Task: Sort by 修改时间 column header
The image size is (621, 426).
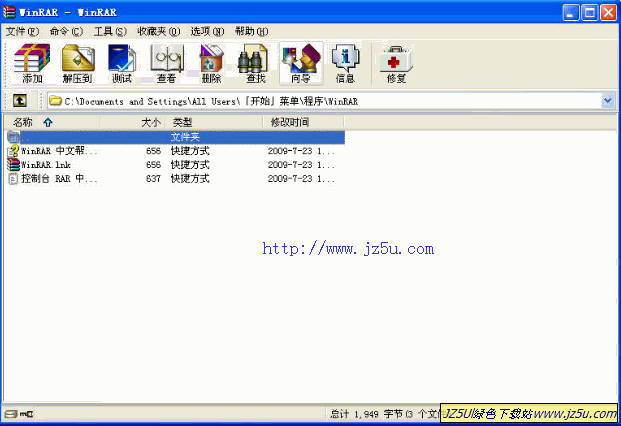Action: (x=304, y=122)
